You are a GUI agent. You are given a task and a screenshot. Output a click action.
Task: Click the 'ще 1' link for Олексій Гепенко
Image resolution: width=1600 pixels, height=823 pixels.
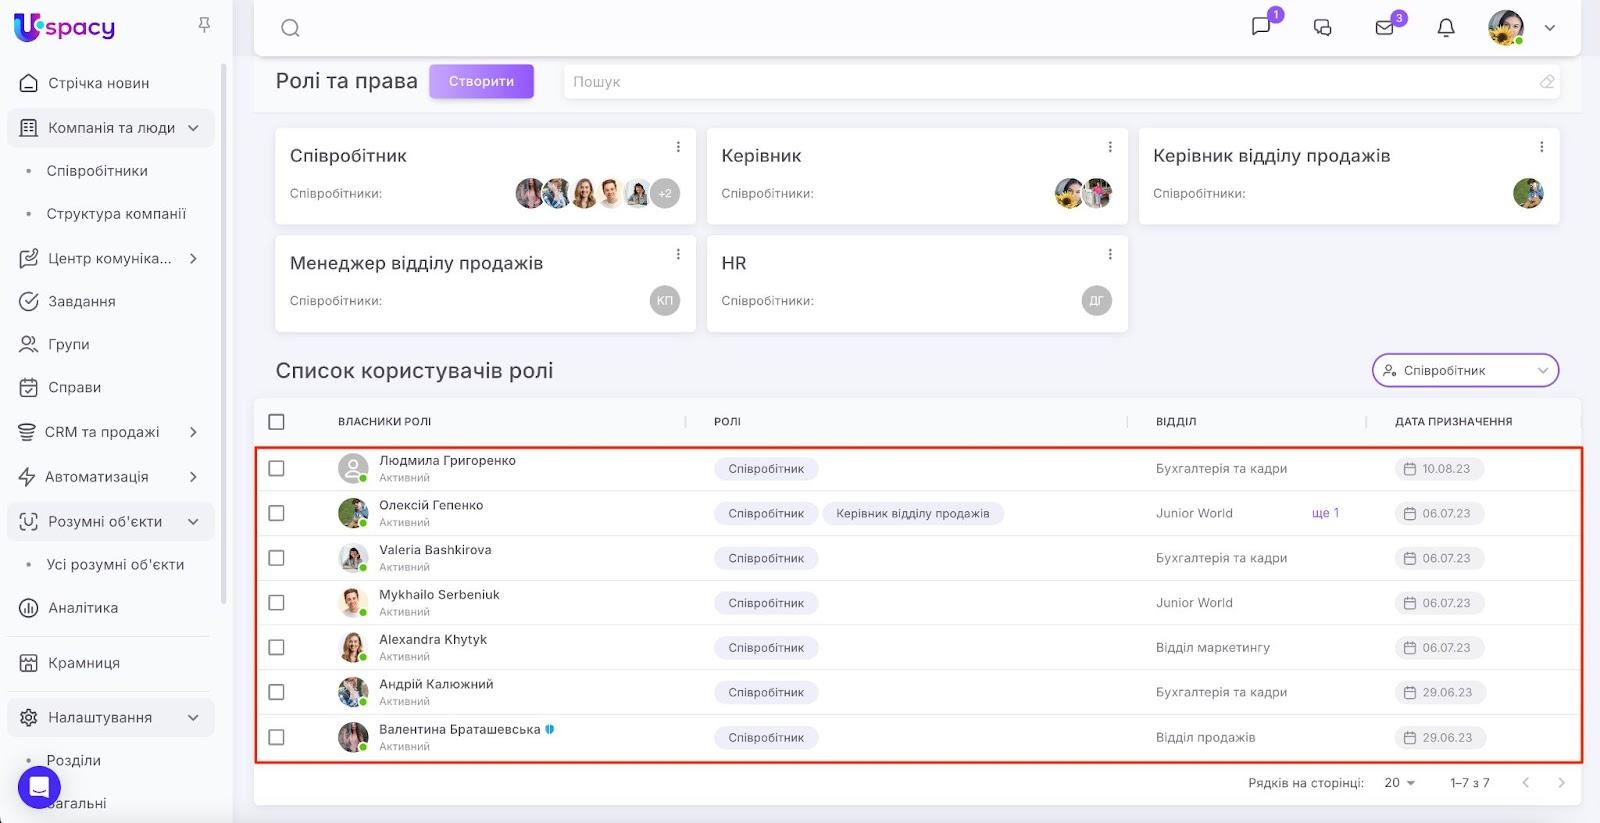click(x=1325, y=513)
